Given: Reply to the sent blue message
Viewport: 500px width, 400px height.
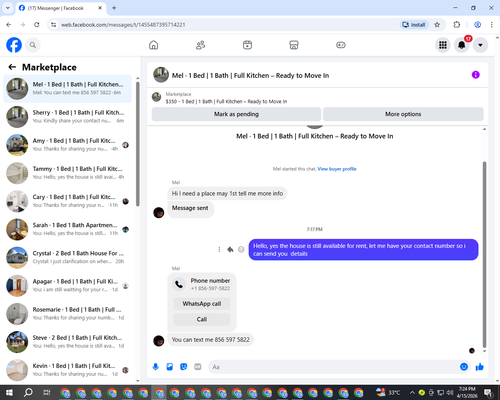Looking at the screenshot, I should pyautogui.click(x=230, y=249).
